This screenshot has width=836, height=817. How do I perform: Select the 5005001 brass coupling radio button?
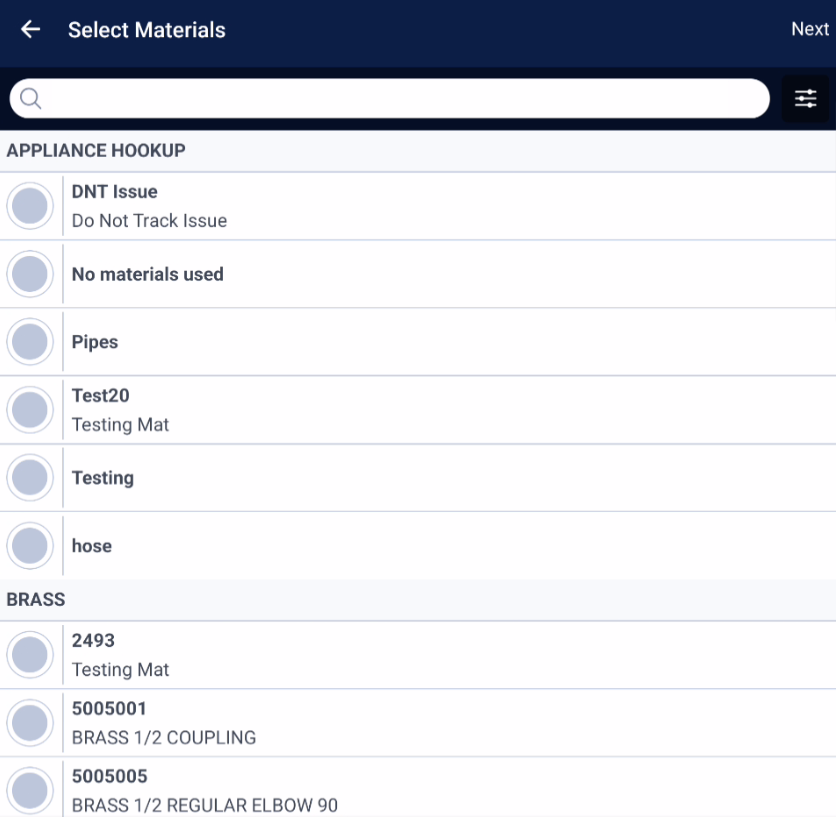(30, 723)
